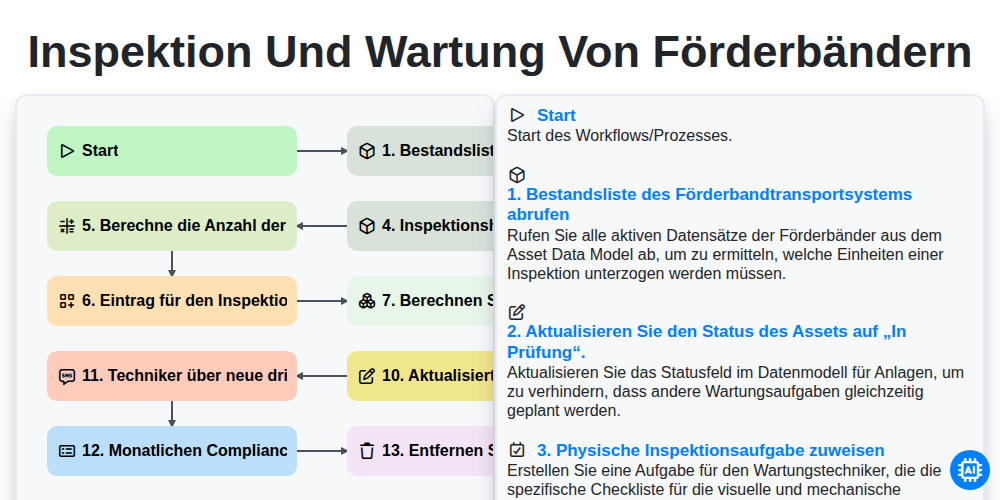The height and width of the screenshot is (500, 1000).
Task: Click the SMS bubble icon of node 11
Action: (x=67, y=376)
